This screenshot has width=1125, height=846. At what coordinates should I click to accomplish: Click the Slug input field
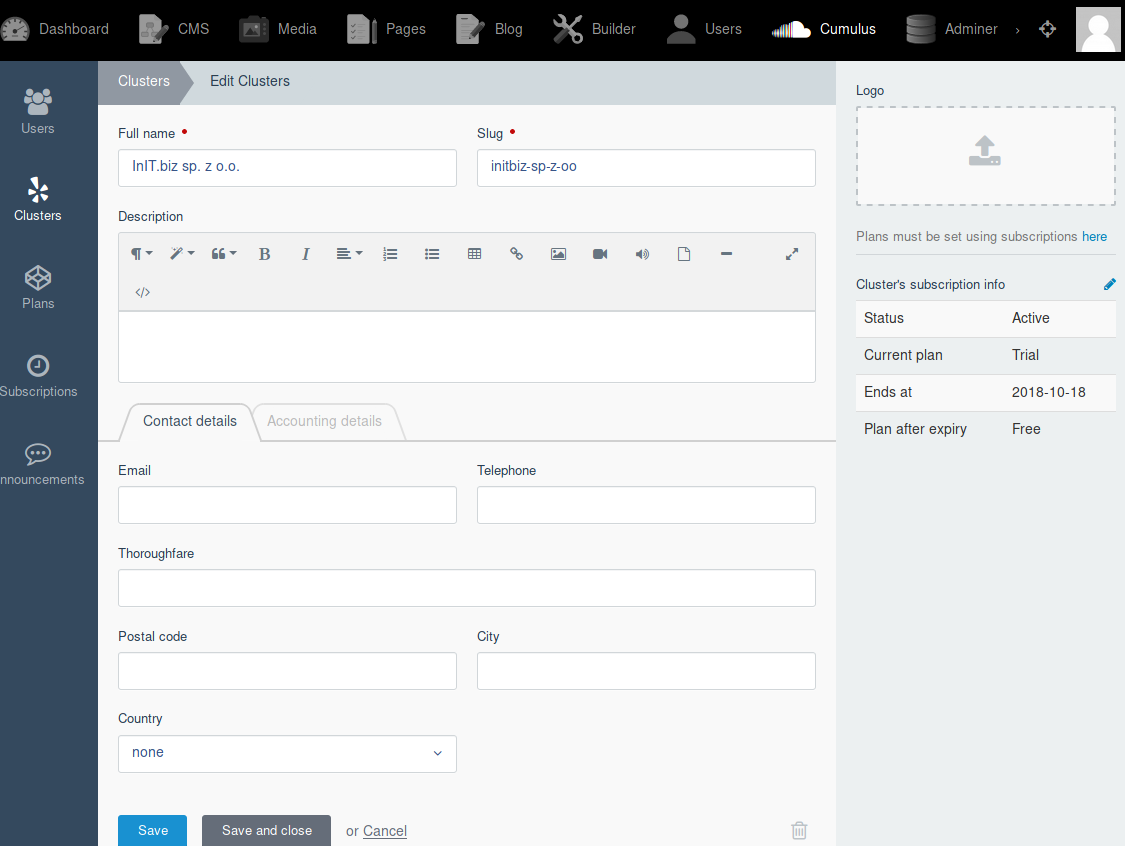pyautogui.click(x=646, y=168)
